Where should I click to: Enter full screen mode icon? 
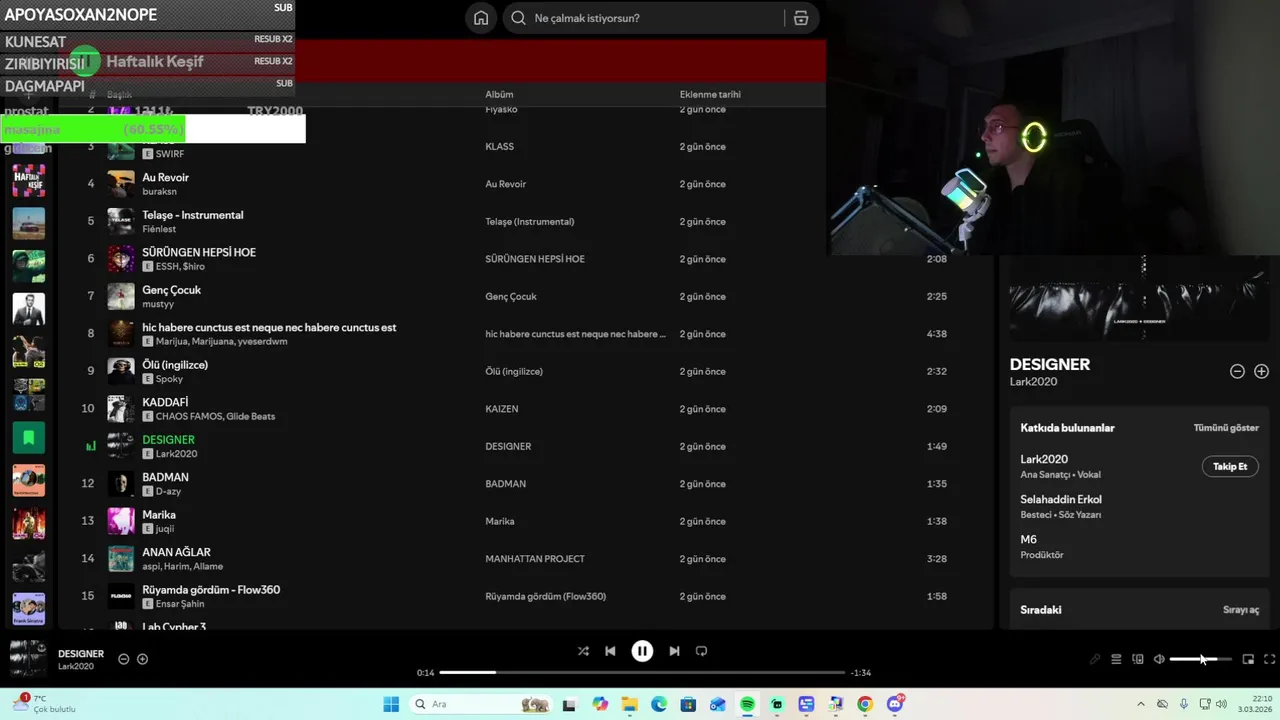(1270, 659)
